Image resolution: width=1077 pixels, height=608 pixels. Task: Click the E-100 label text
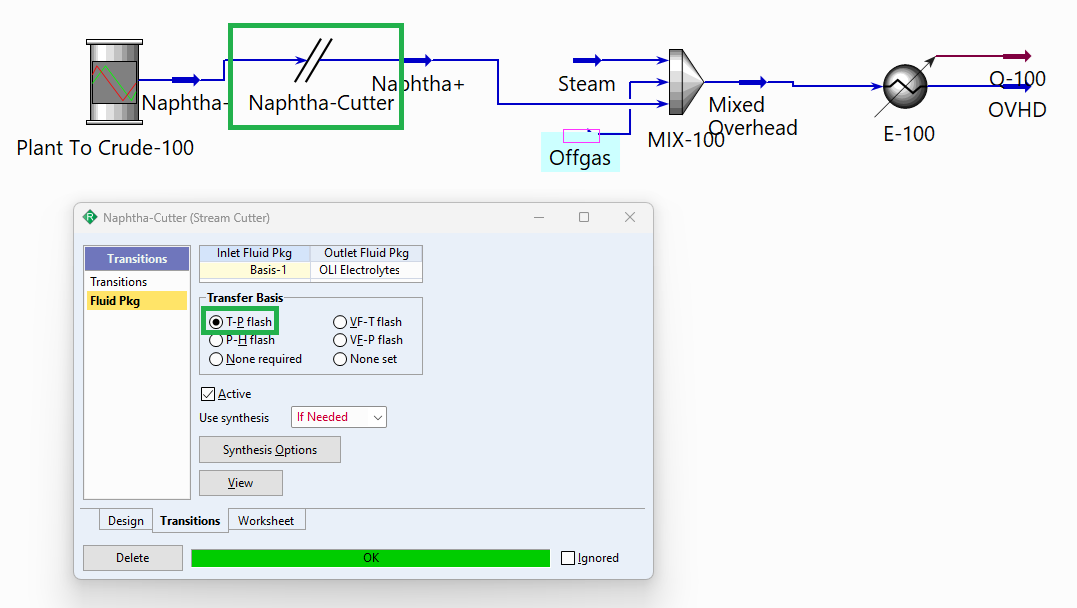click(909, 134)
